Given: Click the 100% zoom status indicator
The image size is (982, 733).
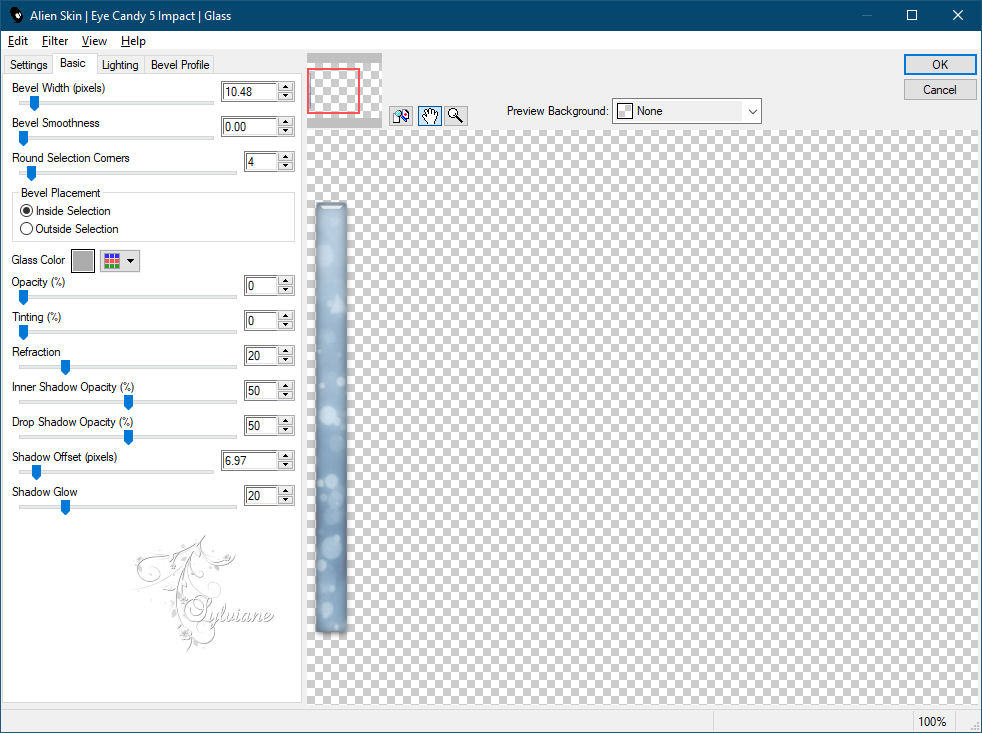Looking at the screenshot, I should [932, 722].
